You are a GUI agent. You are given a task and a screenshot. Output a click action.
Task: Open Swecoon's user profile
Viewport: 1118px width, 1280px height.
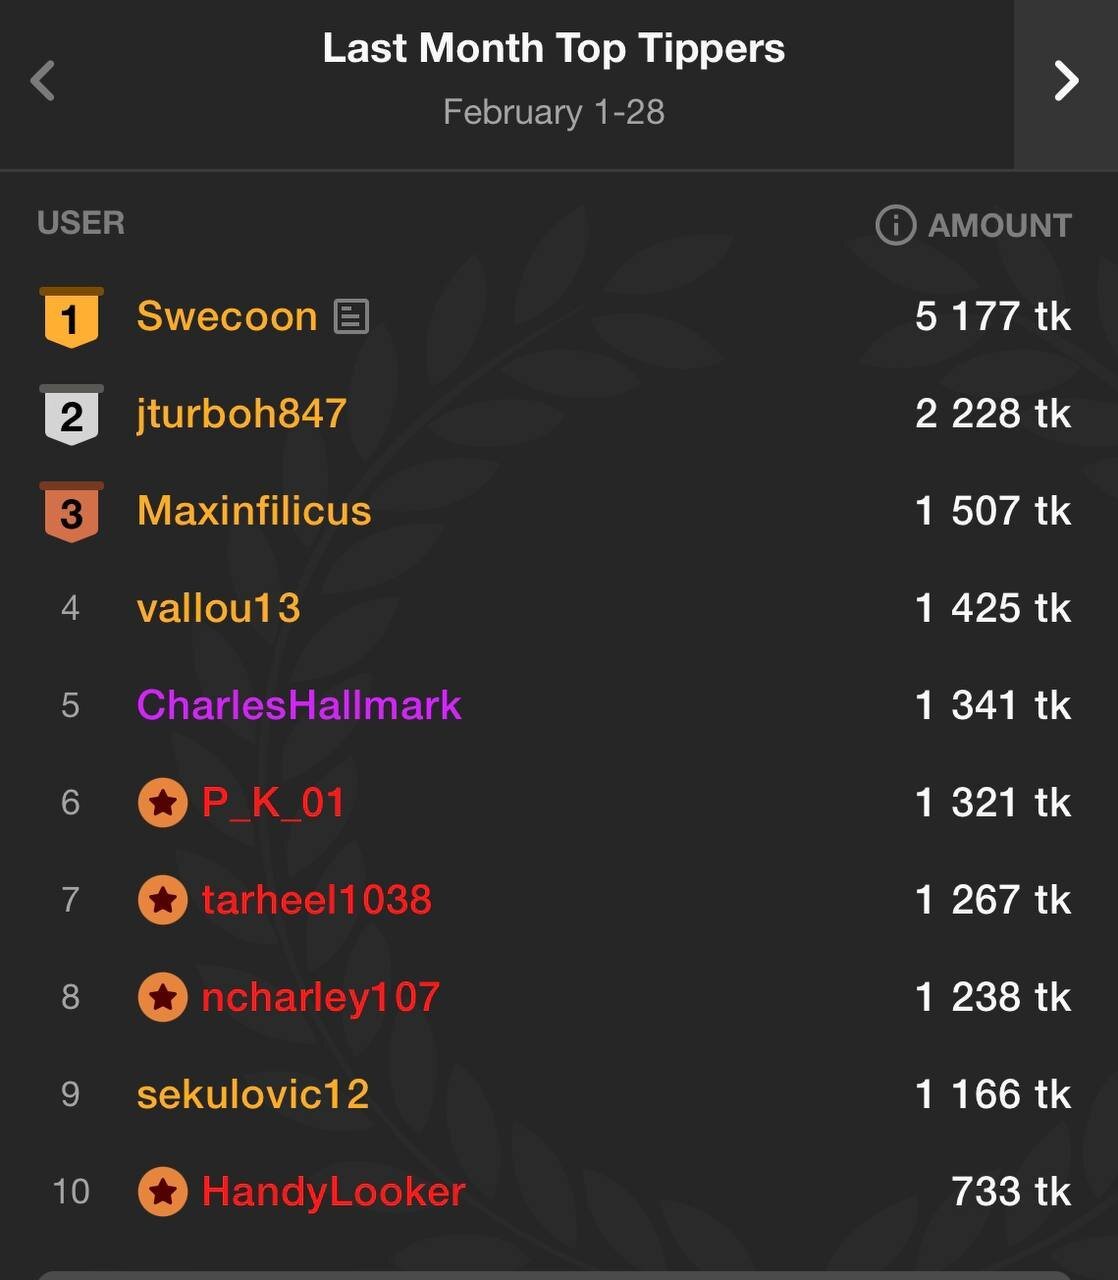click(x=227, y=317)
